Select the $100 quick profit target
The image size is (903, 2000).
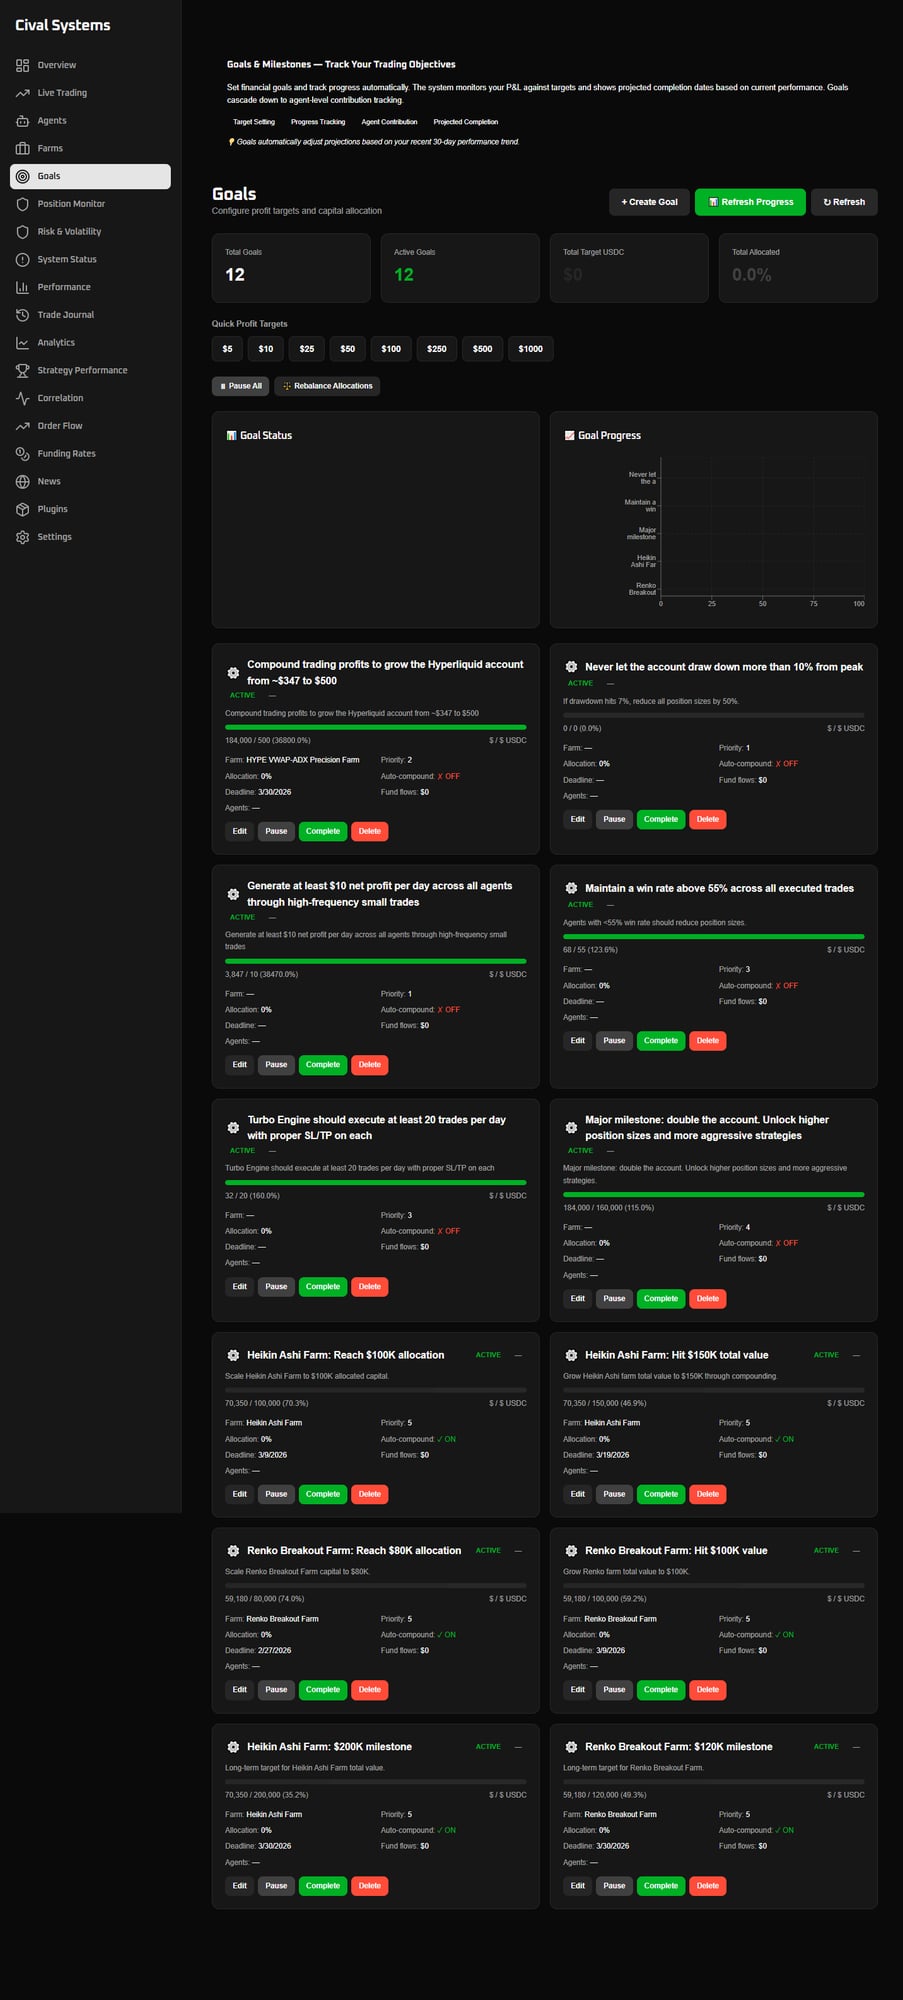pos(391,349)
